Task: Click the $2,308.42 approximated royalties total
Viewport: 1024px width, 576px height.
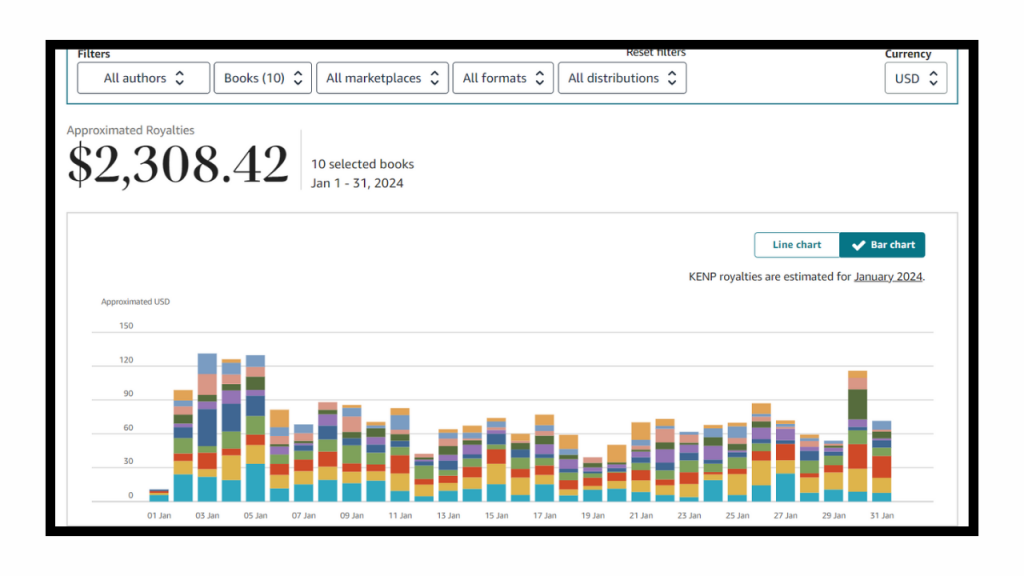Action: click(178, 165)
